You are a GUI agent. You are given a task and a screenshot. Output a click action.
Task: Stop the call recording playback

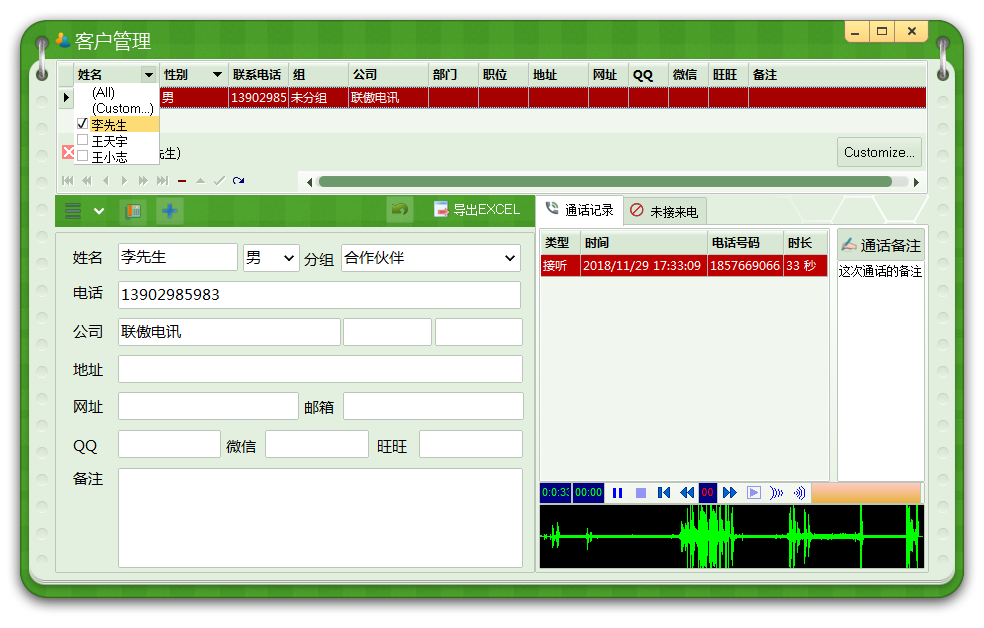point(641,493)
